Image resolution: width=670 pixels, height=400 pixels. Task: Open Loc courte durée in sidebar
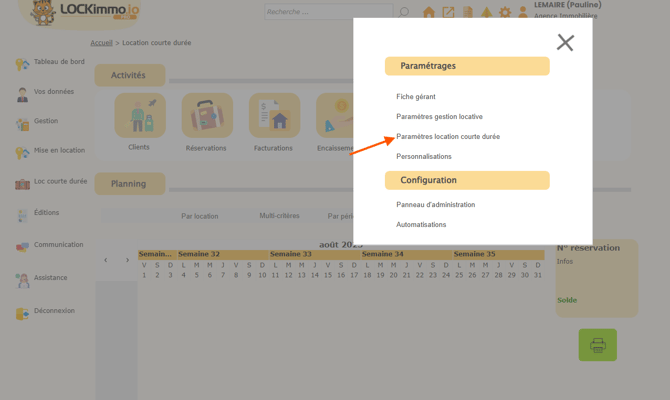(51, 183)
